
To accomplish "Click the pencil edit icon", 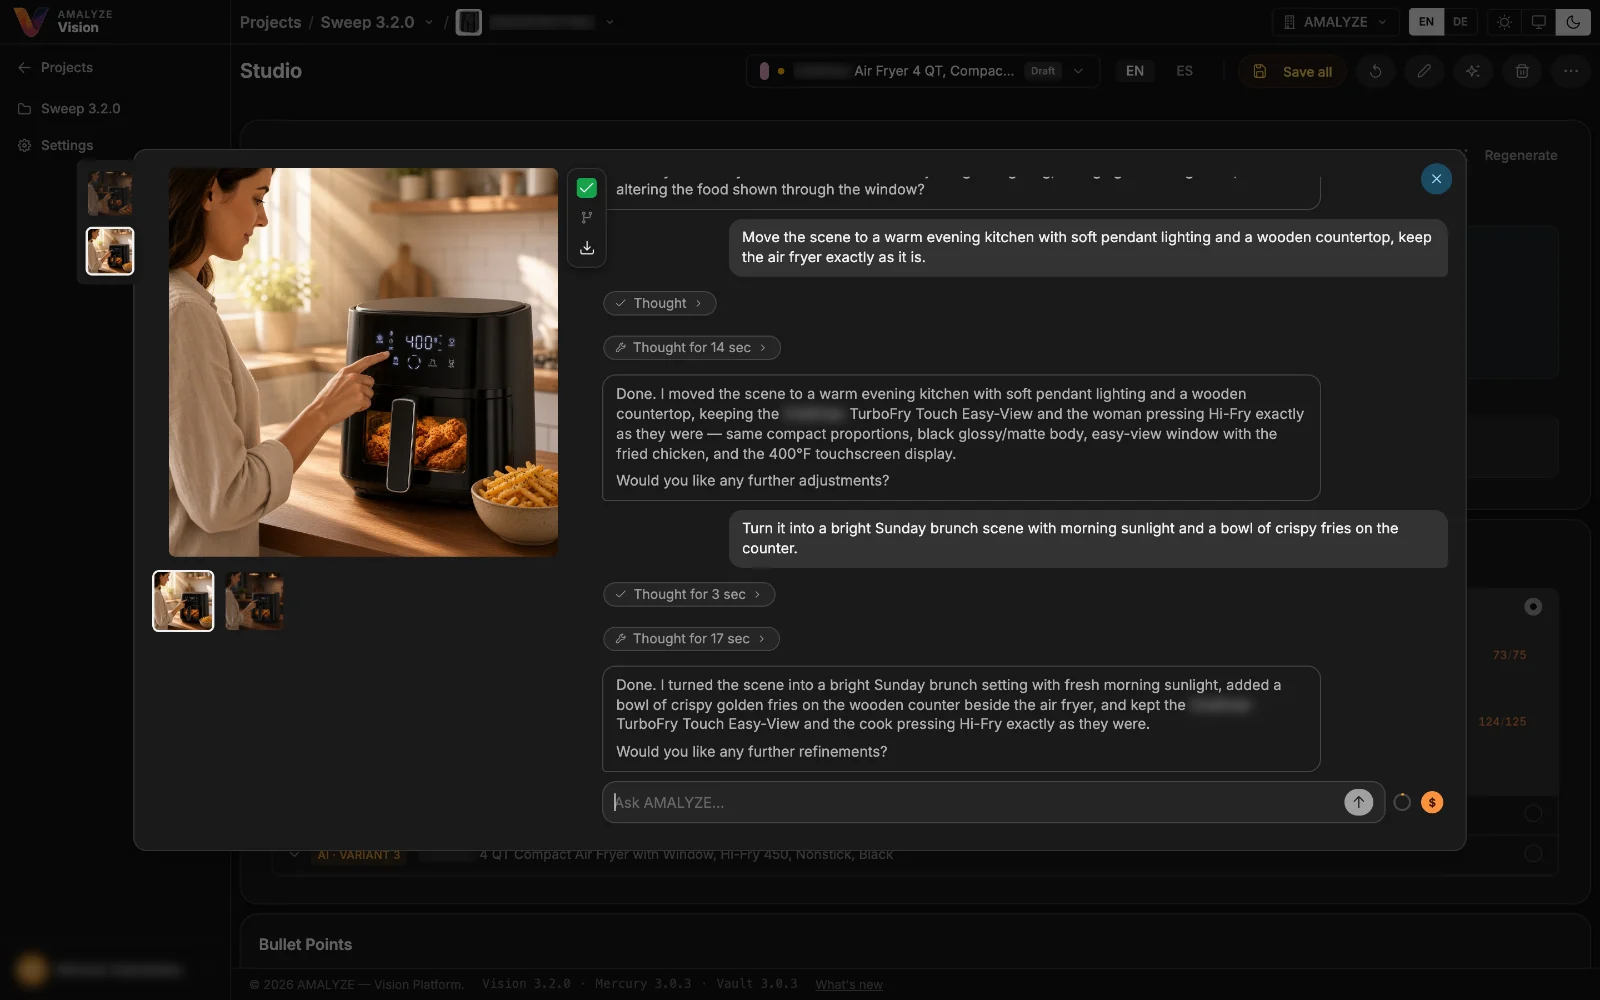I will pyautogui.click(x=1424, y=71).
